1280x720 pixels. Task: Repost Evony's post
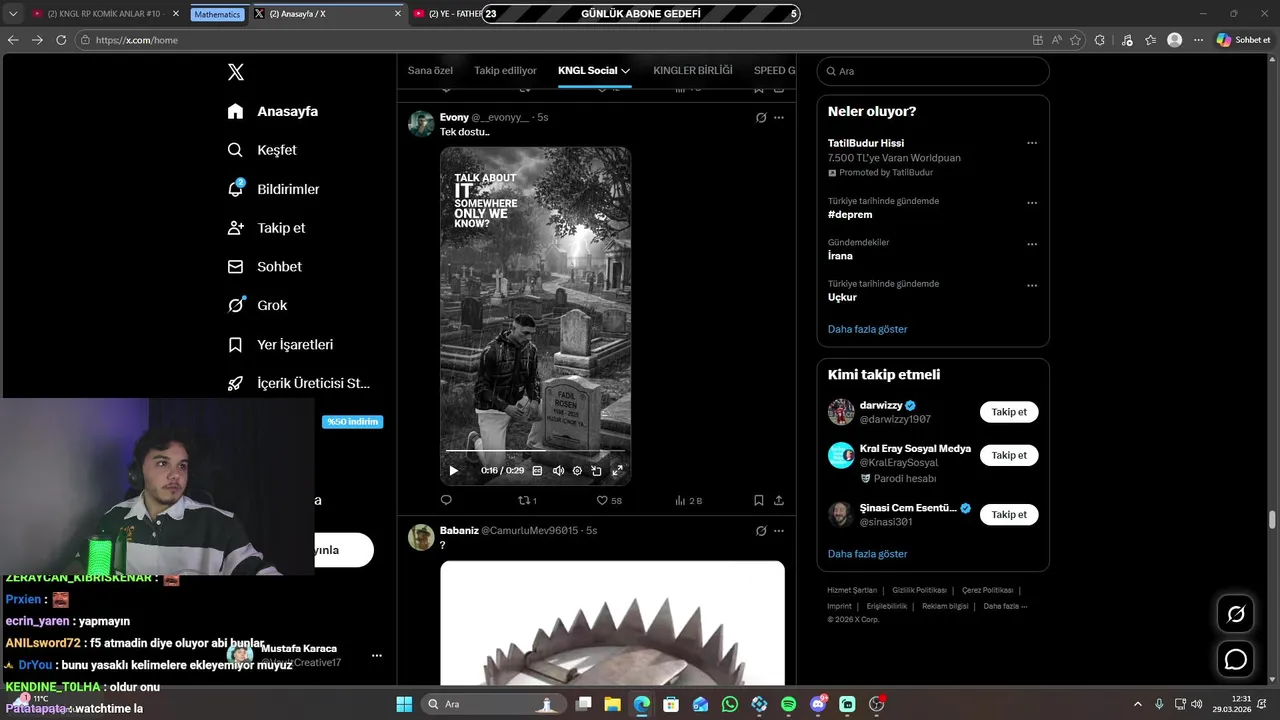tap(527, 500)
